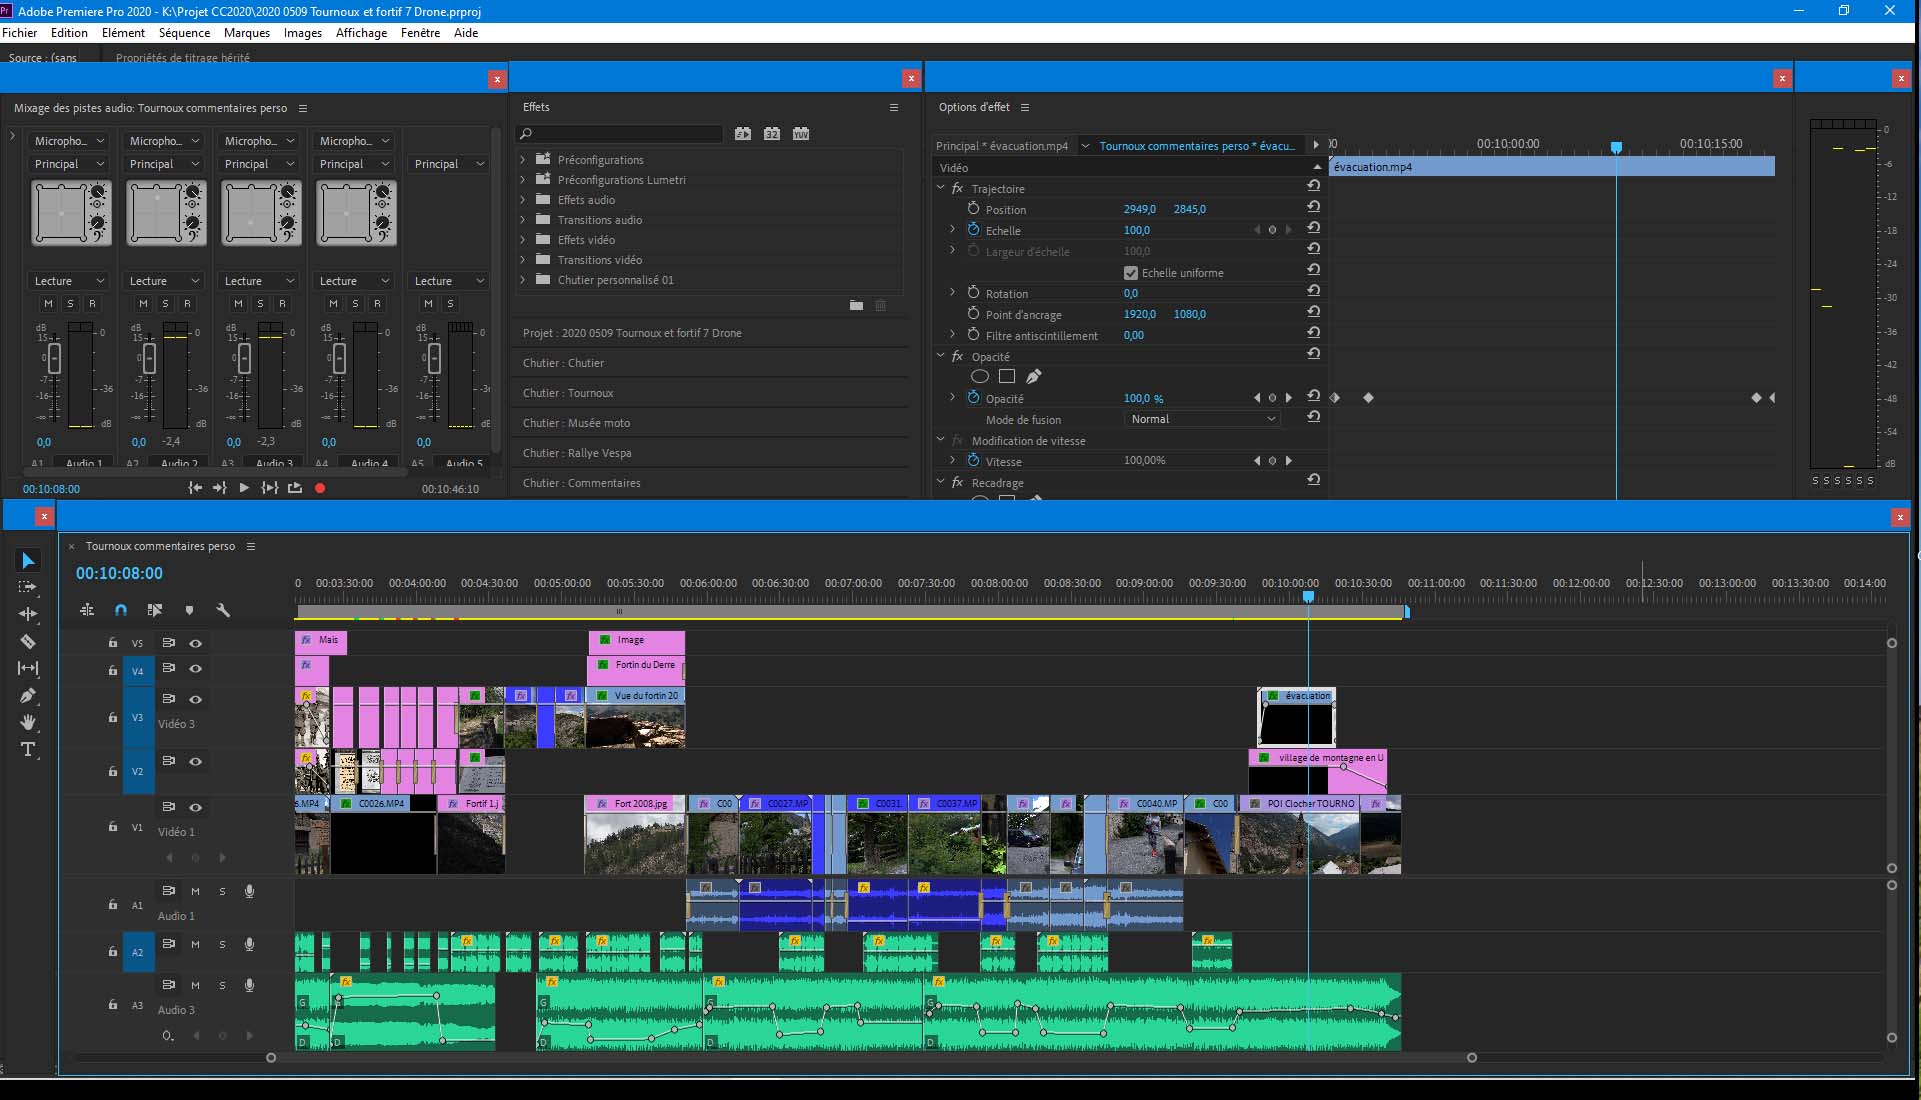Image resolution: width=1921 pixels, height=1100 pixels.
Task: Expand the Préconfigurations folder
Action: (522, 160)
